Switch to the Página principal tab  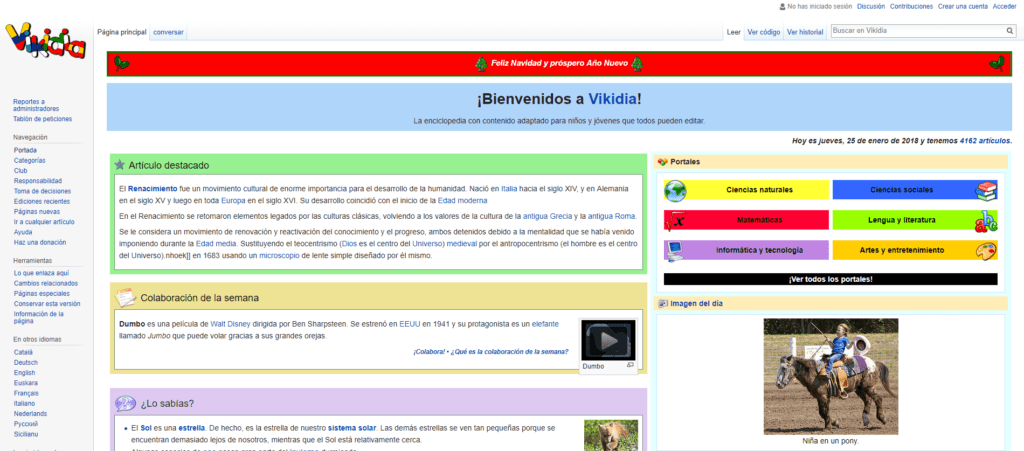(x=123, y=32)
